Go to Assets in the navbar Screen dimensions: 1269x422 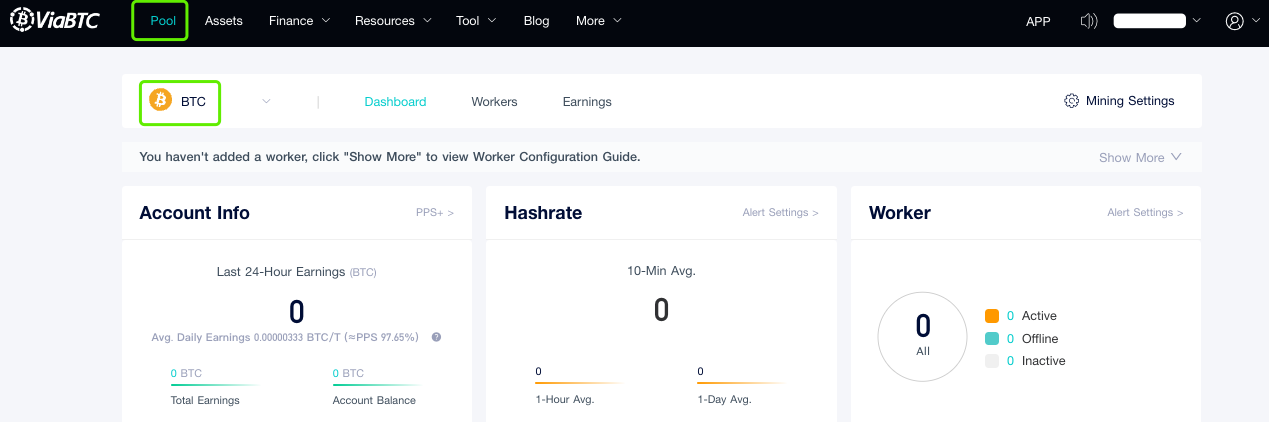223,21
